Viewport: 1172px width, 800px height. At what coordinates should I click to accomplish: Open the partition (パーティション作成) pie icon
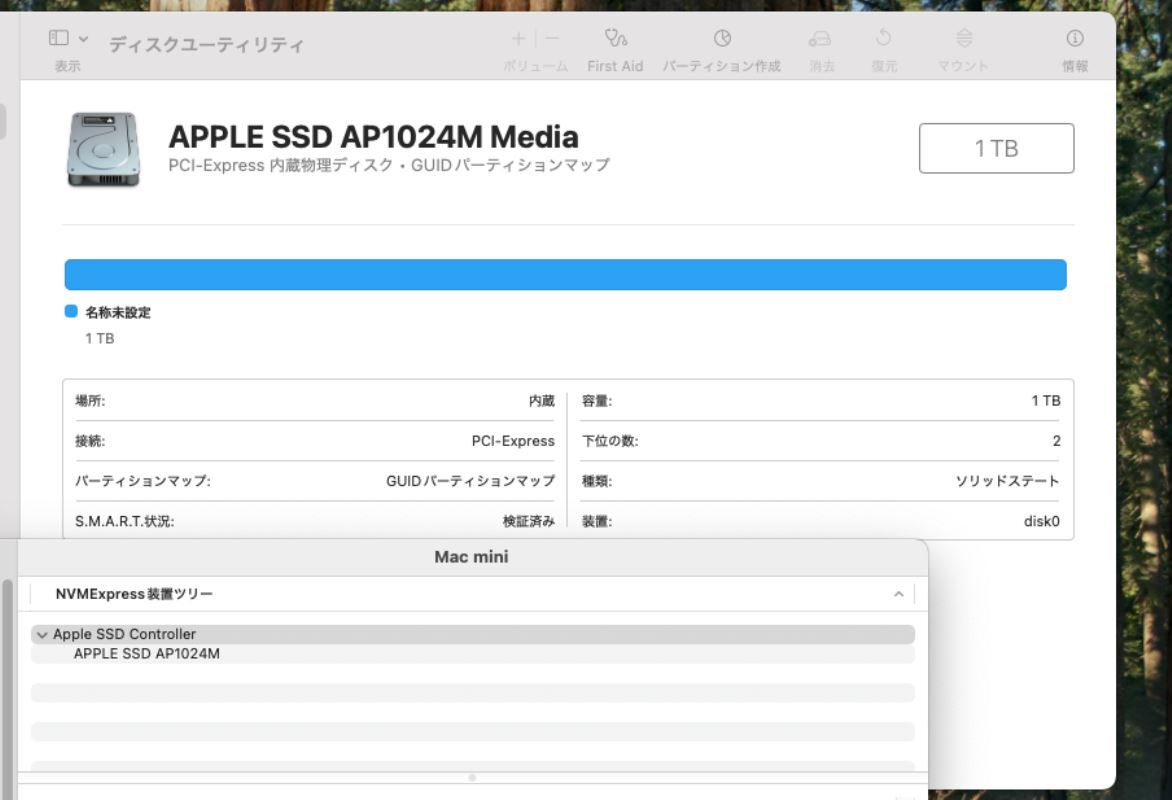pos(722,38)
